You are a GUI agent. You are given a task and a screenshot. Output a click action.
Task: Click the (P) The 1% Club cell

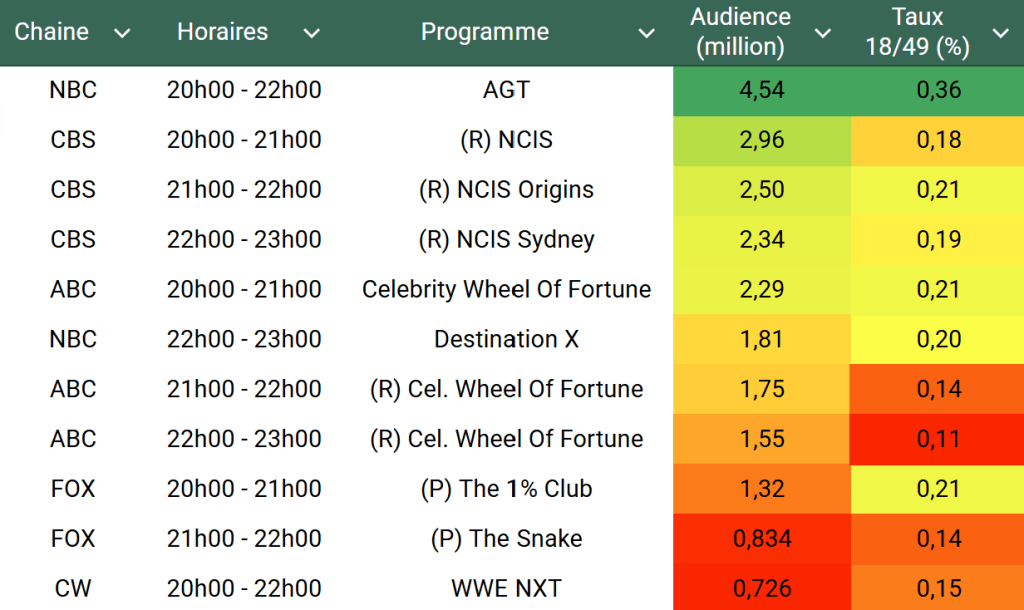(x=506, y=489)
